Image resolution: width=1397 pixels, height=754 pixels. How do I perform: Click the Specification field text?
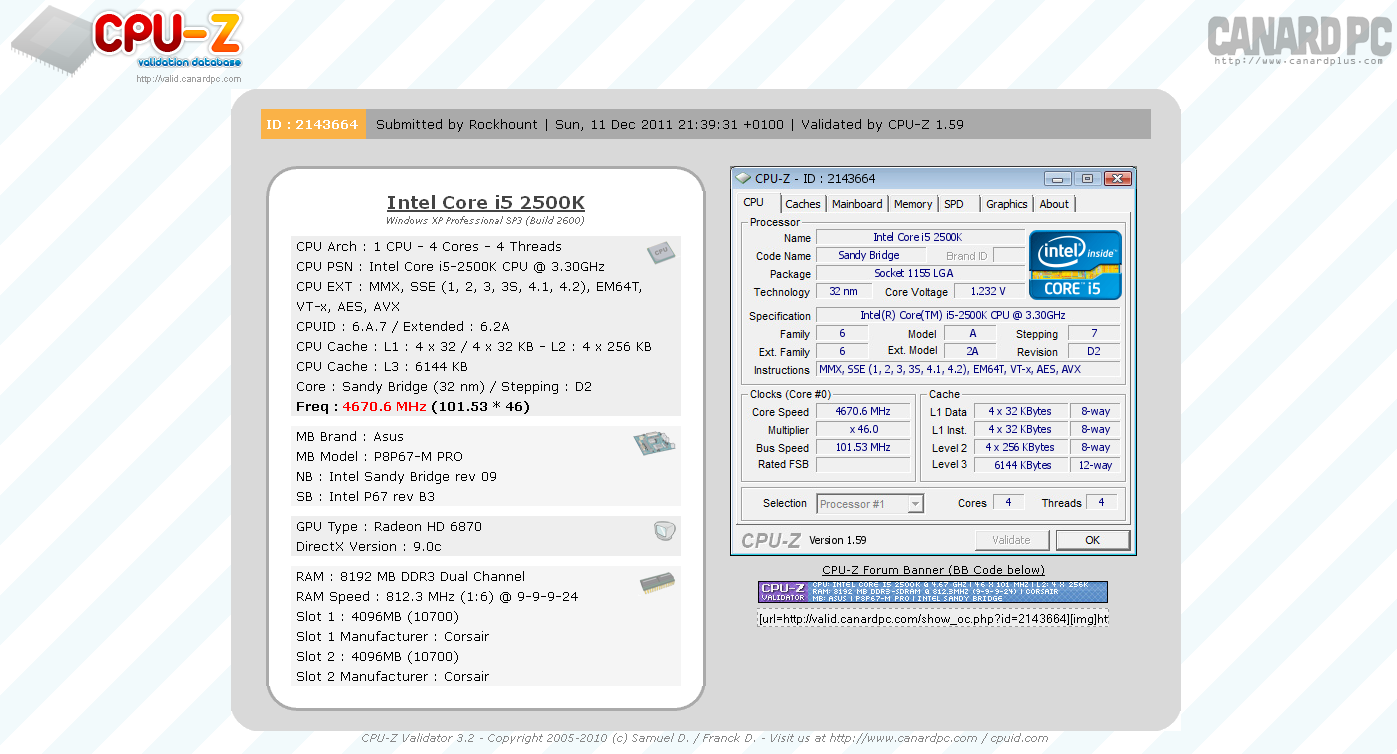[x=968, y=316]
